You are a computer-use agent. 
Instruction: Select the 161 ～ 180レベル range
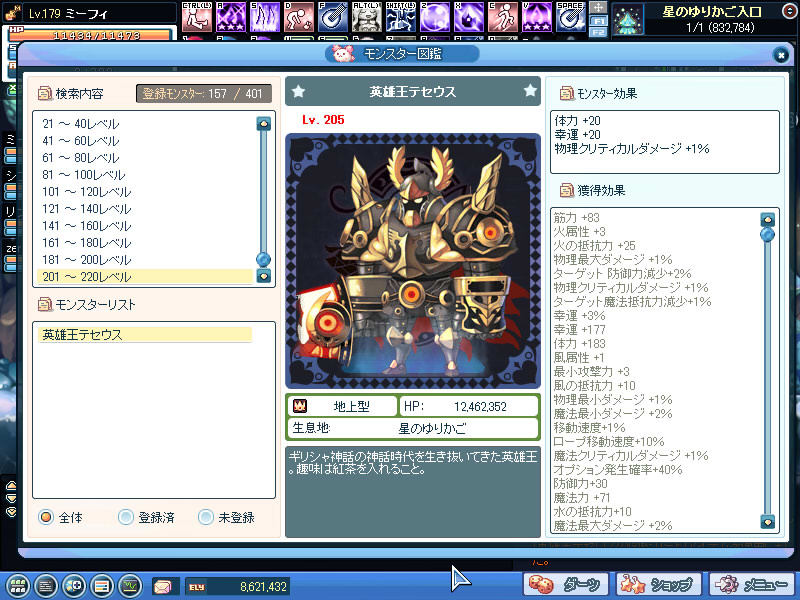tap(145, 243)
